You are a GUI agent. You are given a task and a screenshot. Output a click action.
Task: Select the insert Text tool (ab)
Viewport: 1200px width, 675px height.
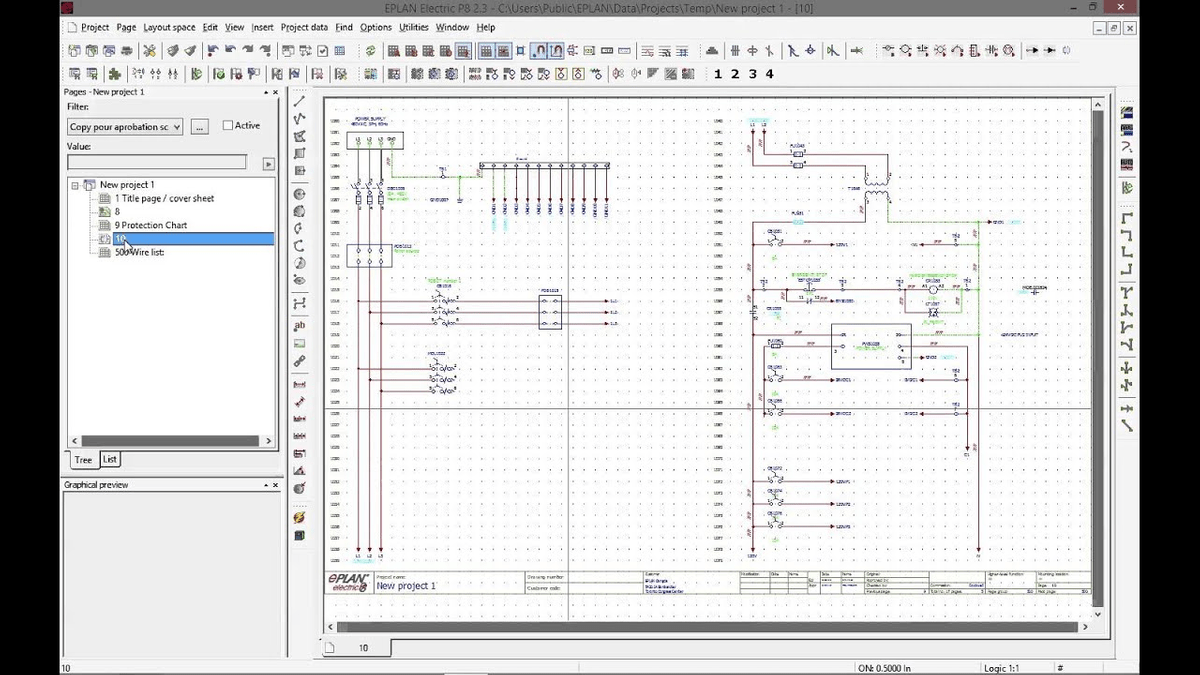click(298, 324)
